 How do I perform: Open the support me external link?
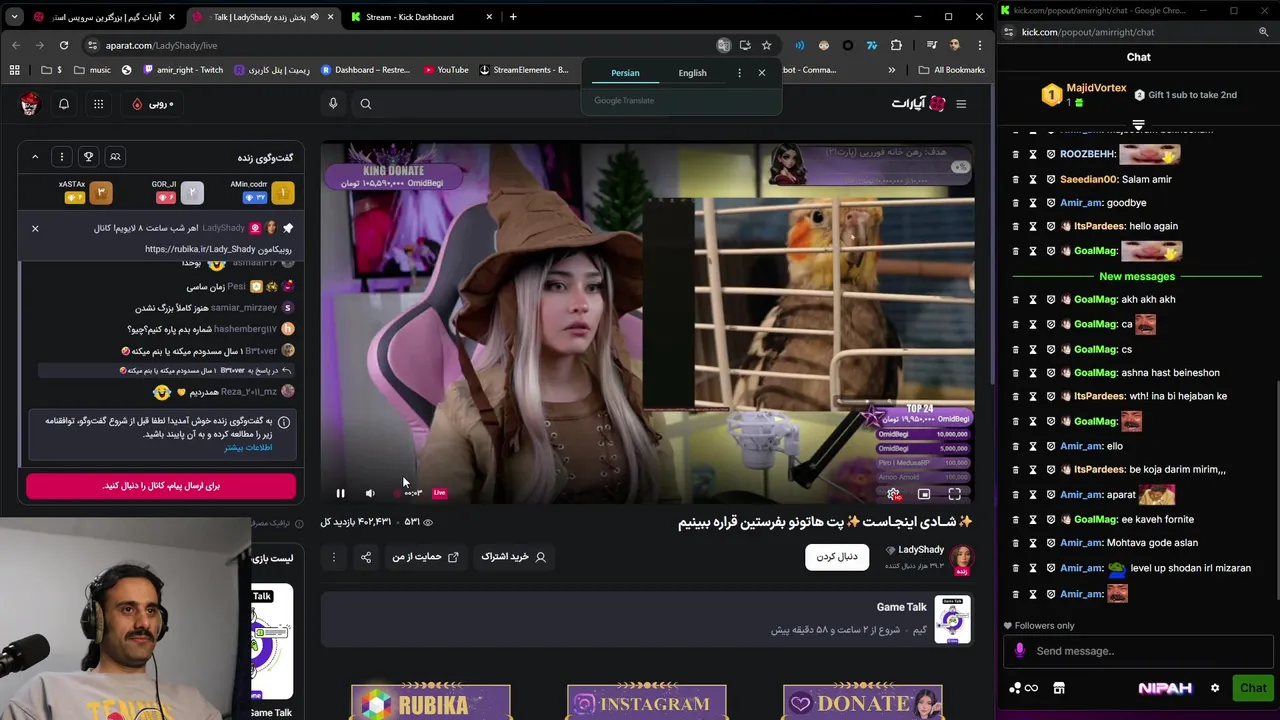[x=425, y=557]
